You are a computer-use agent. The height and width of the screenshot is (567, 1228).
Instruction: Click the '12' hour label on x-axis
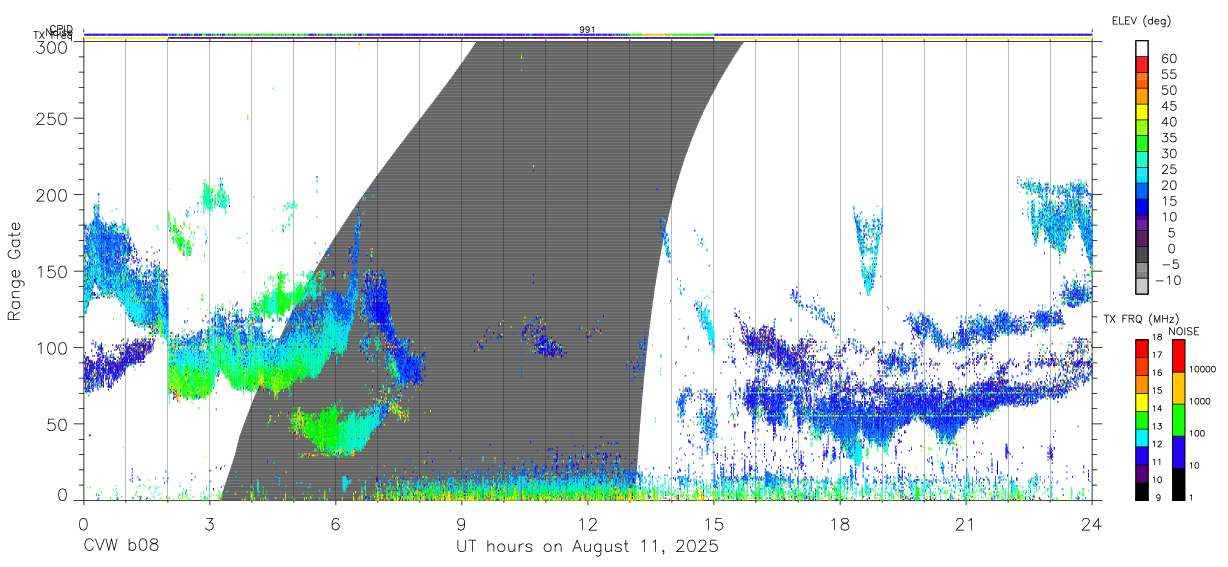coord(588,523)
